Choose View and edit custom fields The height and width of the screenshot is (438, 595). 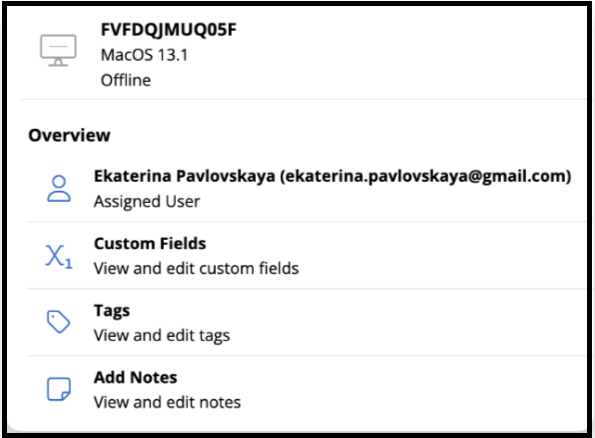196,269
